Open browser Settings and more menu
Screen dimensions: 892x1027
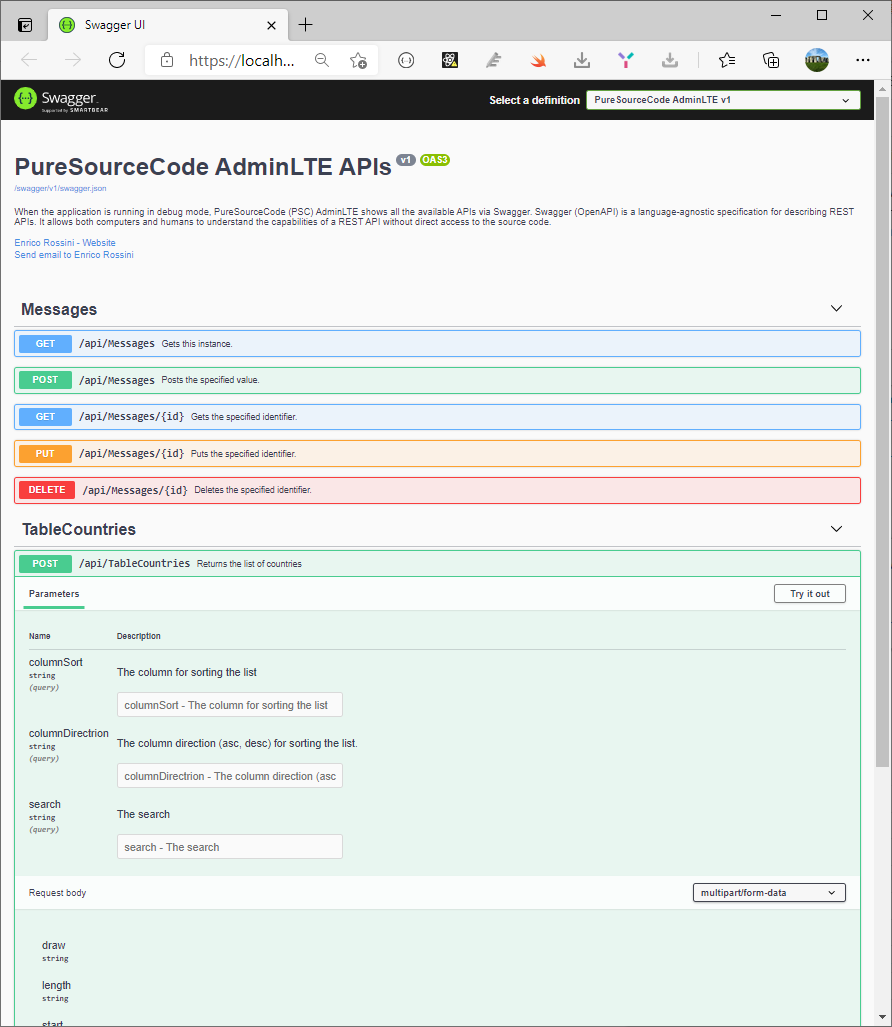[x=863, y=60]
